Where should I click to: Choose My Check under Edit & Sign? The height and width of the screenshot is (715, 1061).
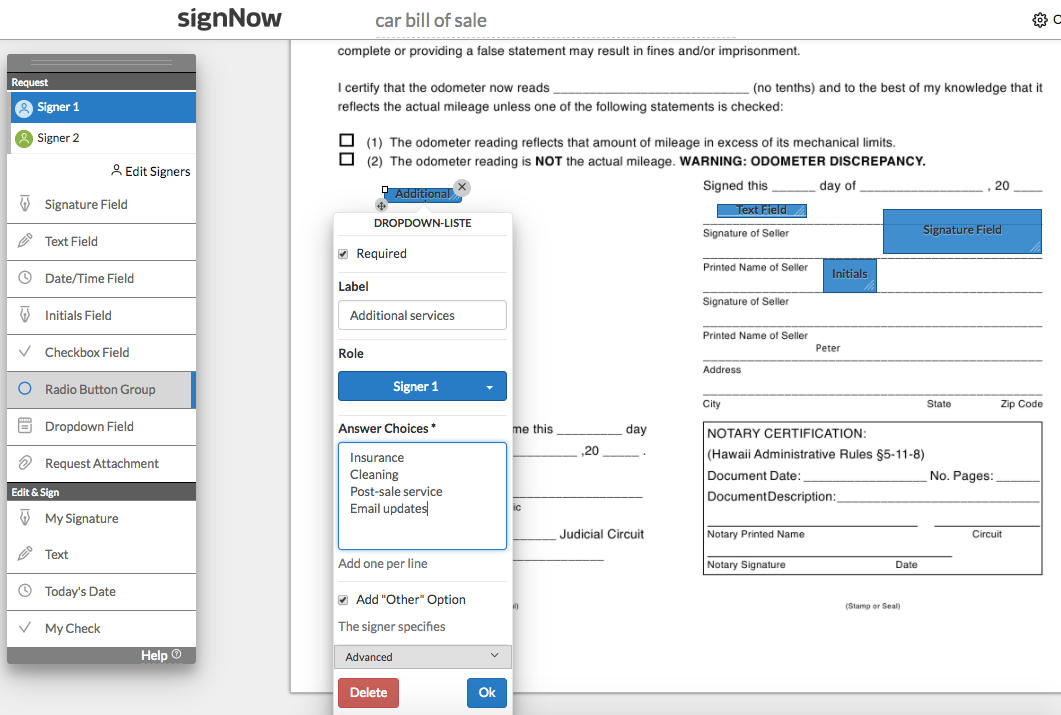pyautogui.click(x=101, y=629)
